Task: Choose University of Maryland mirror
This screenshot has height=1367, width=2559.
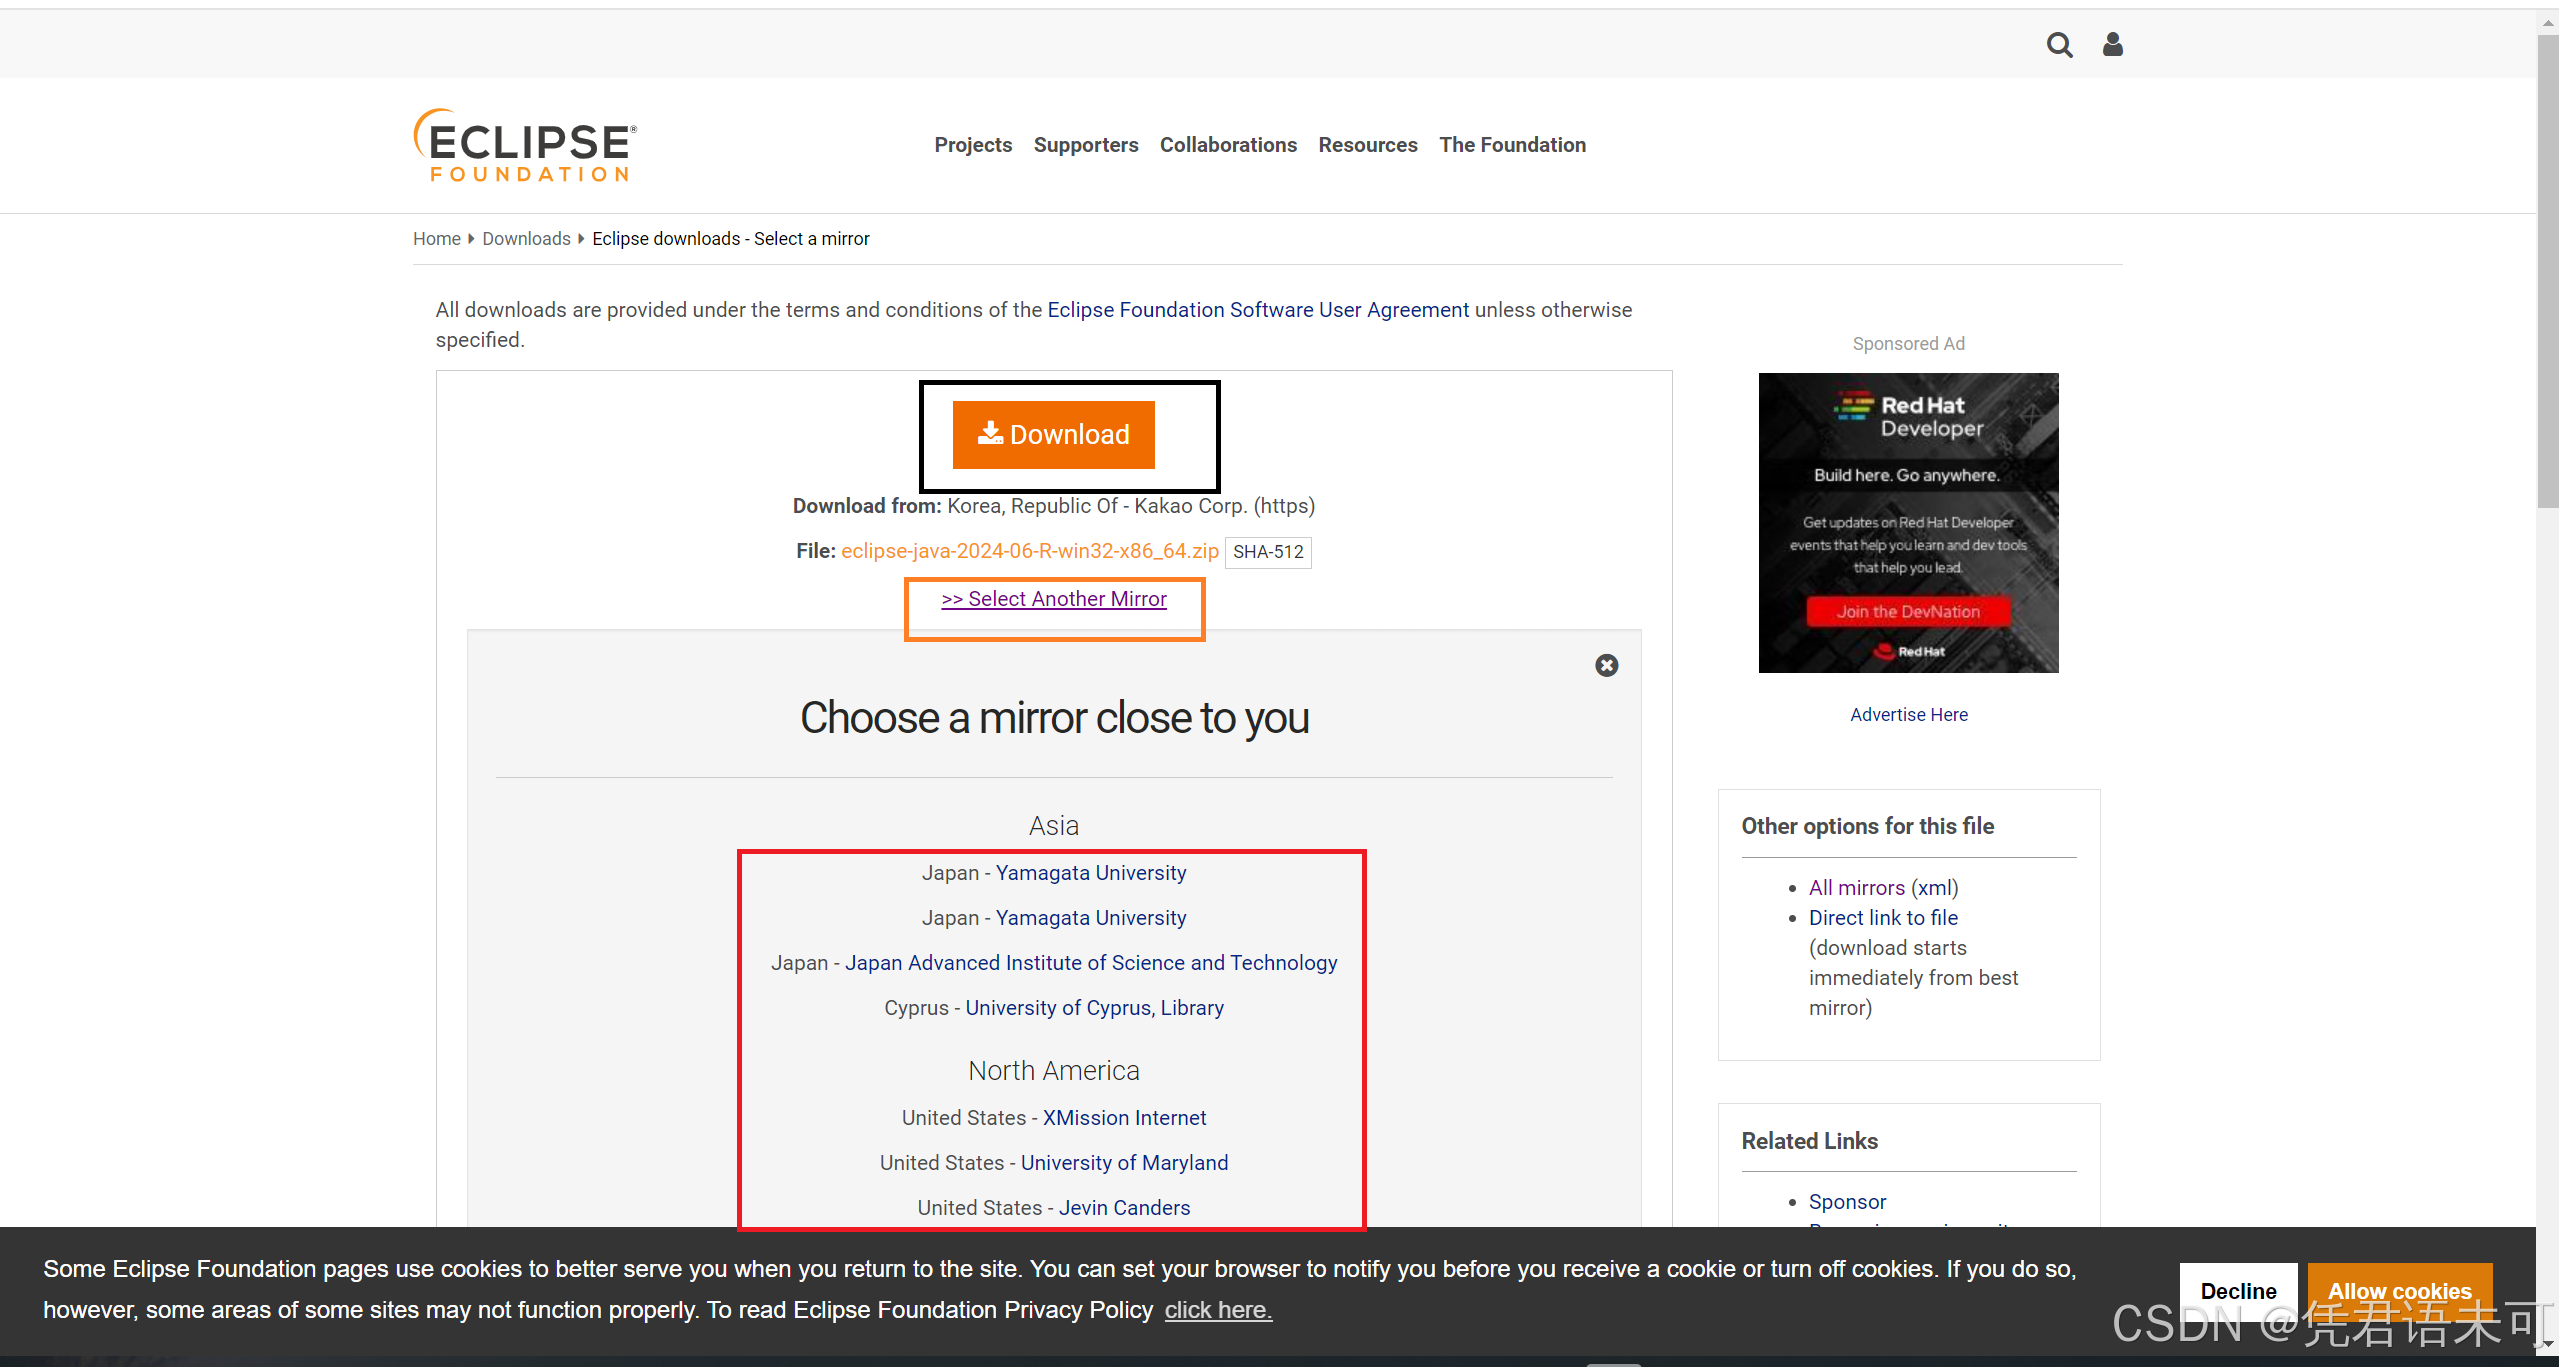Action: click(1124, 1163)
